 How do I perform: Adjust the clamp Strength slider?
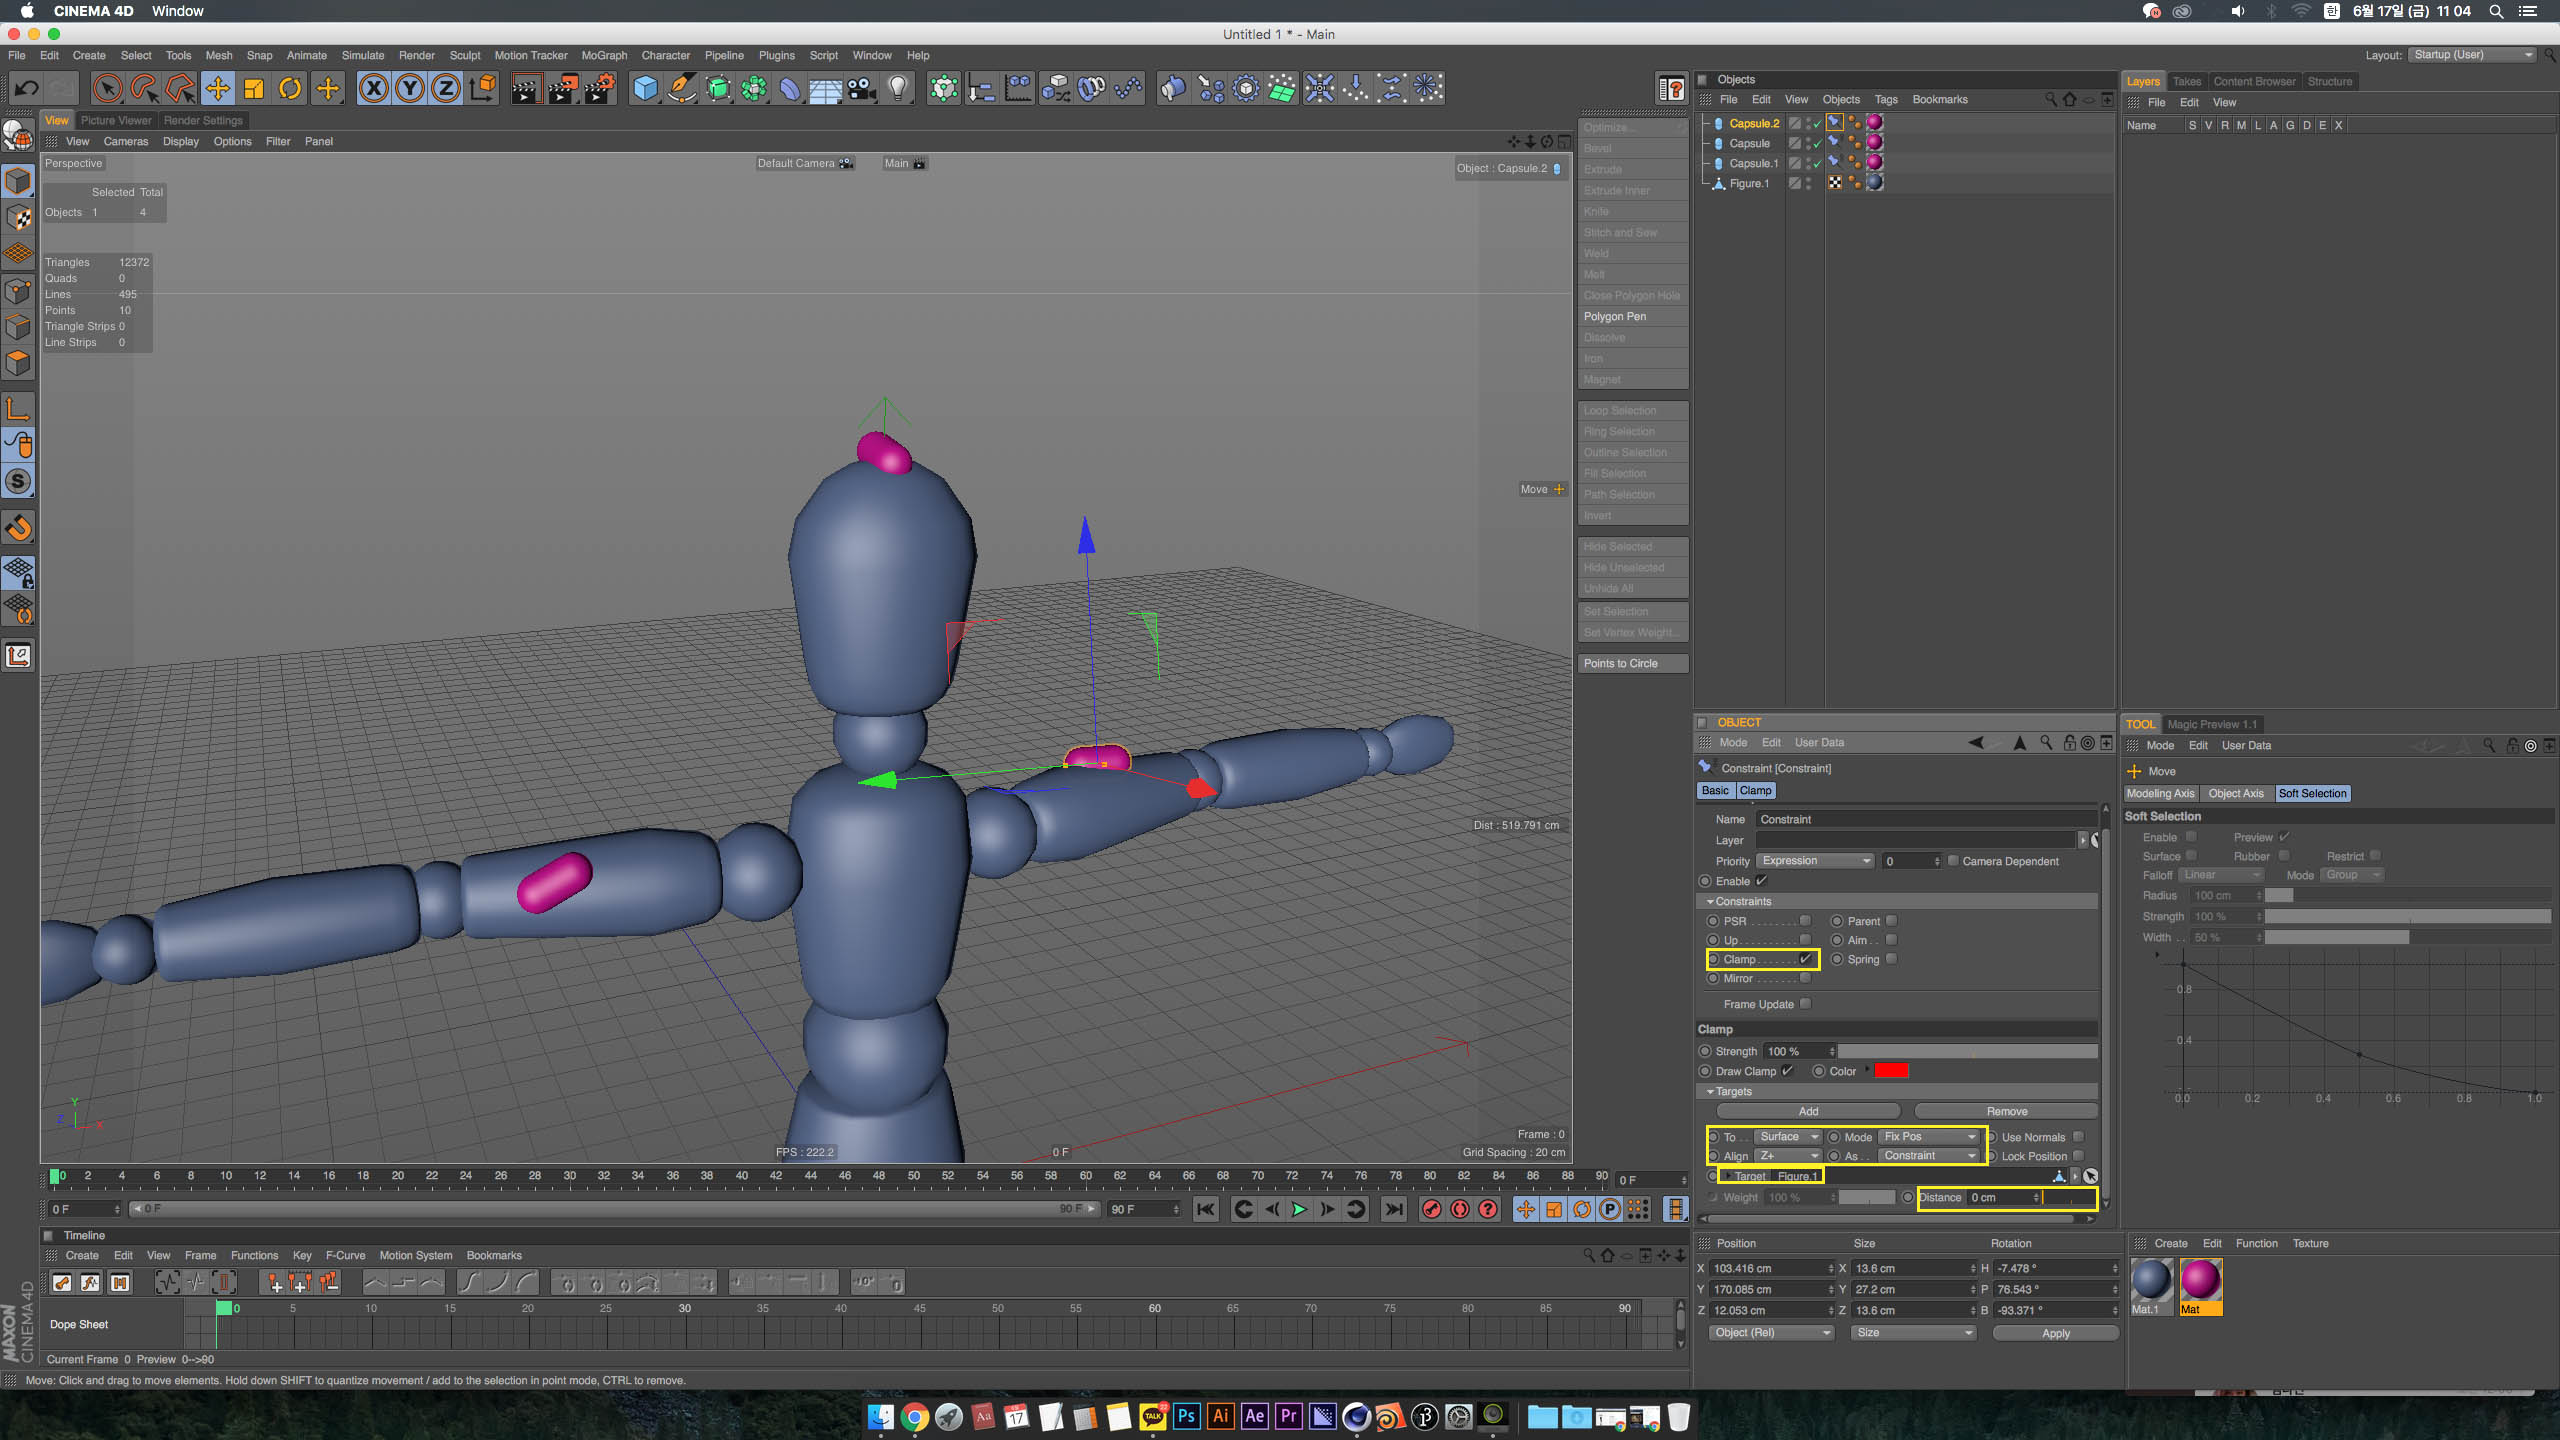coord(1968,1052)
